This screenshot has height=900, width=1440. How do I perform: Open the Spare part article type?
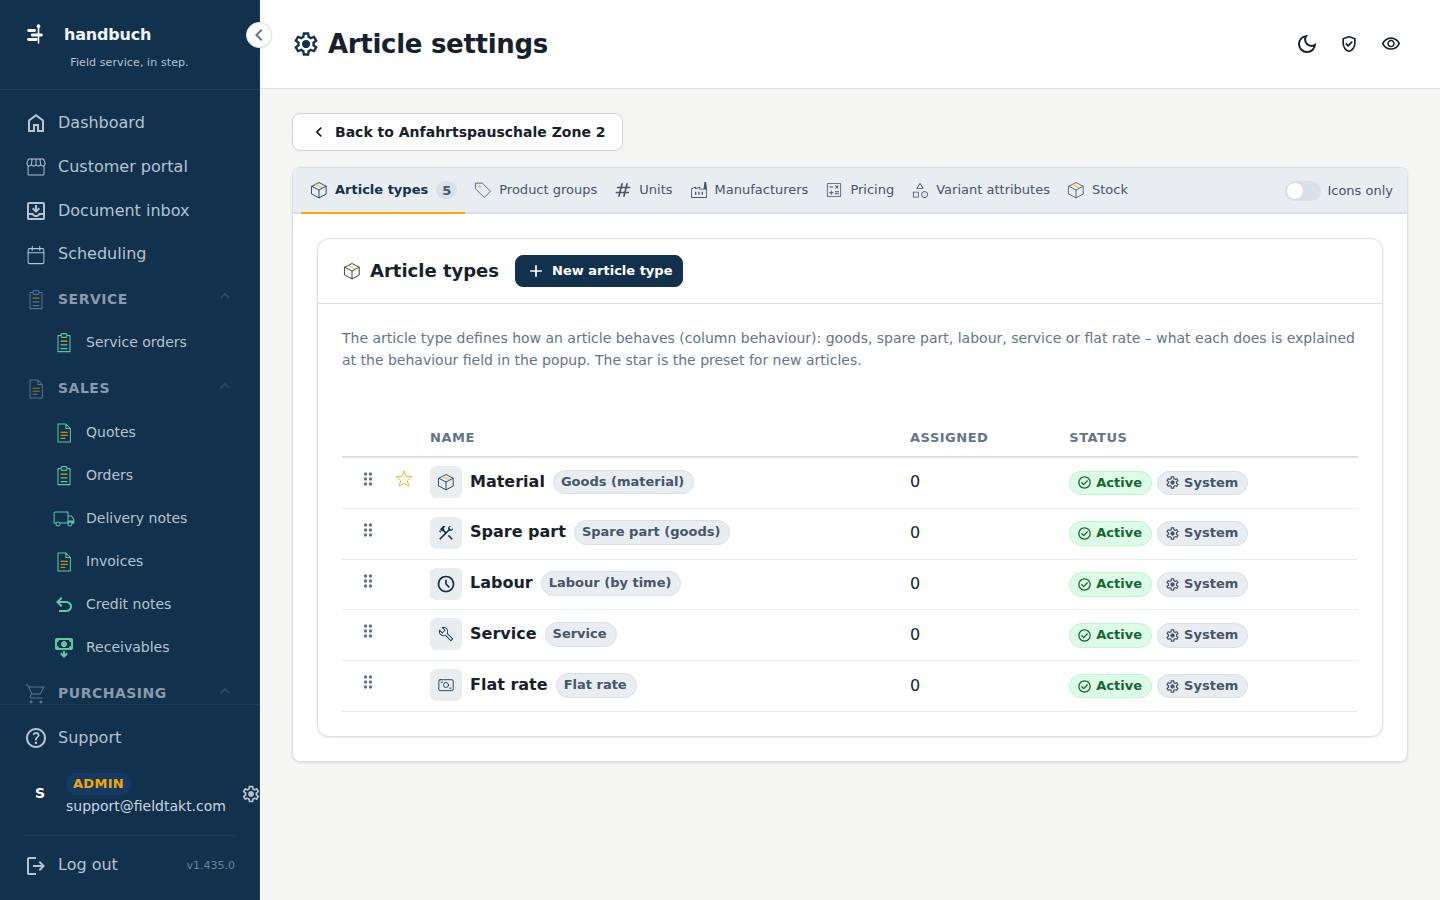coord(518,532)
